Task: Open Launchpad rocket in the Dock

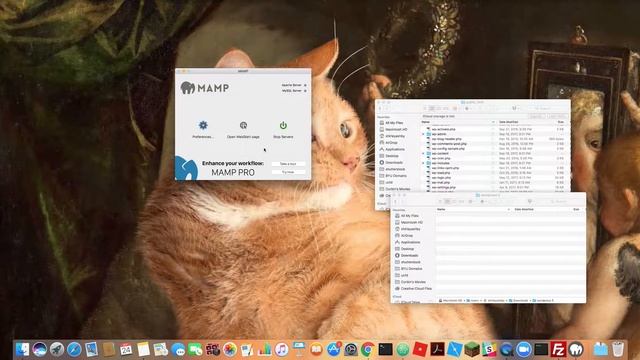Action: tap(57, 349)
